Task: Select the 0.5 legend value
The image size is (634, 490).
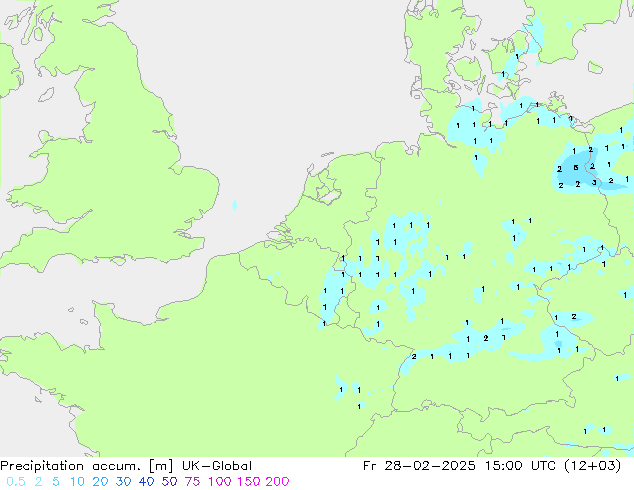Action: click(16, 482)
